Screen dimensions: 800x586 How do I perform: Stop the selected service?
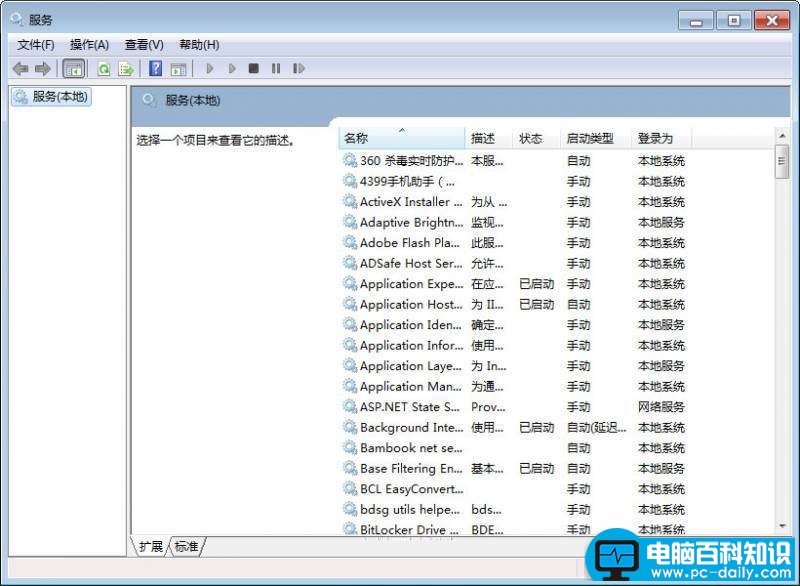(252, 68)
